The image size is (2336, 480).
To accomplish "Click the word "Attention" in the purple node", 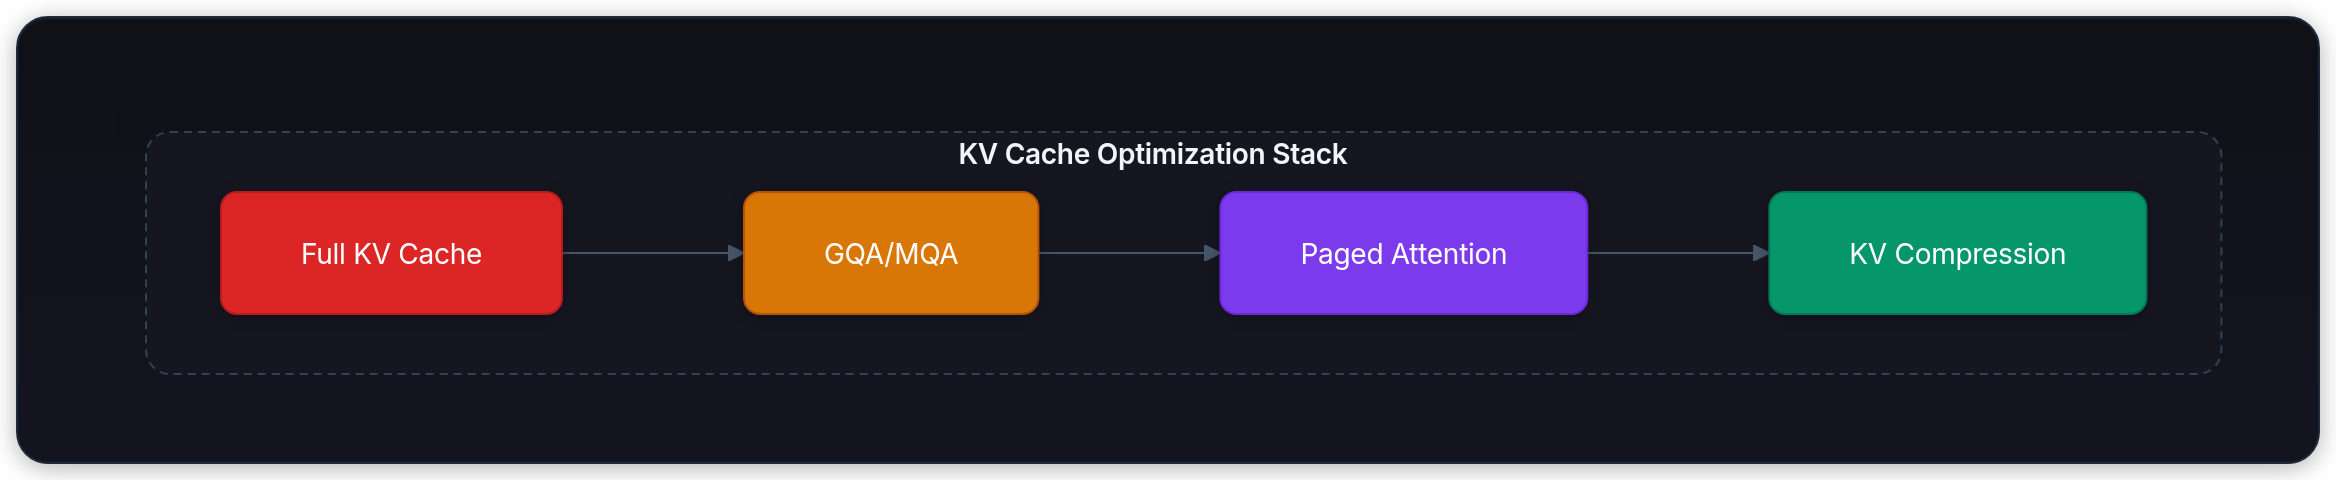I will coord(1448,254).
